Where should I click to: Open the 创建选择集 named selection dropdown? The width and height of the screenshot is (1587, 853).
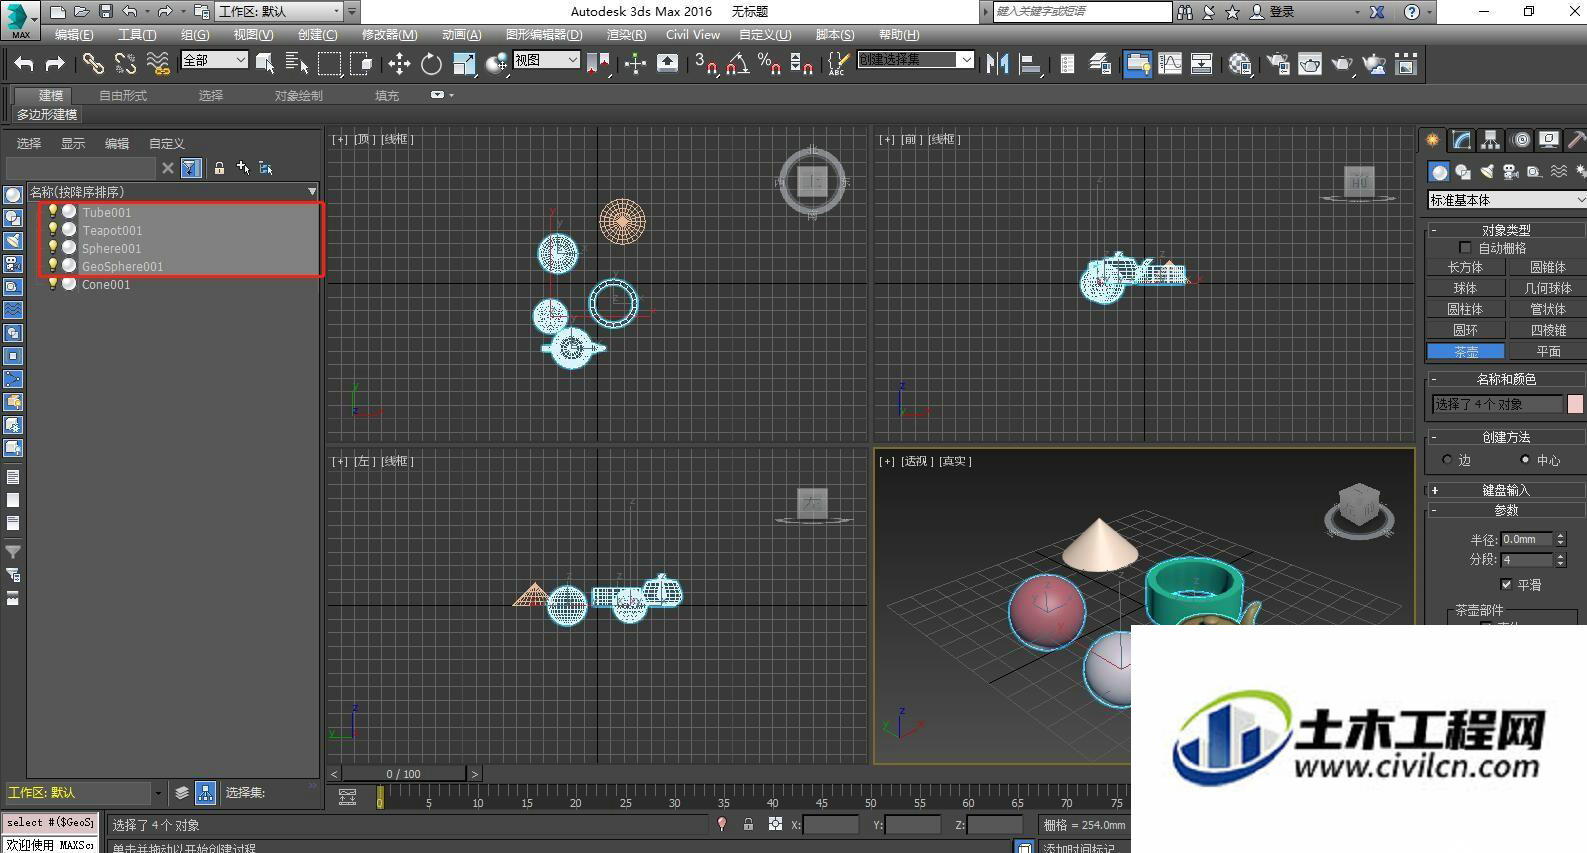pos(915,59)
